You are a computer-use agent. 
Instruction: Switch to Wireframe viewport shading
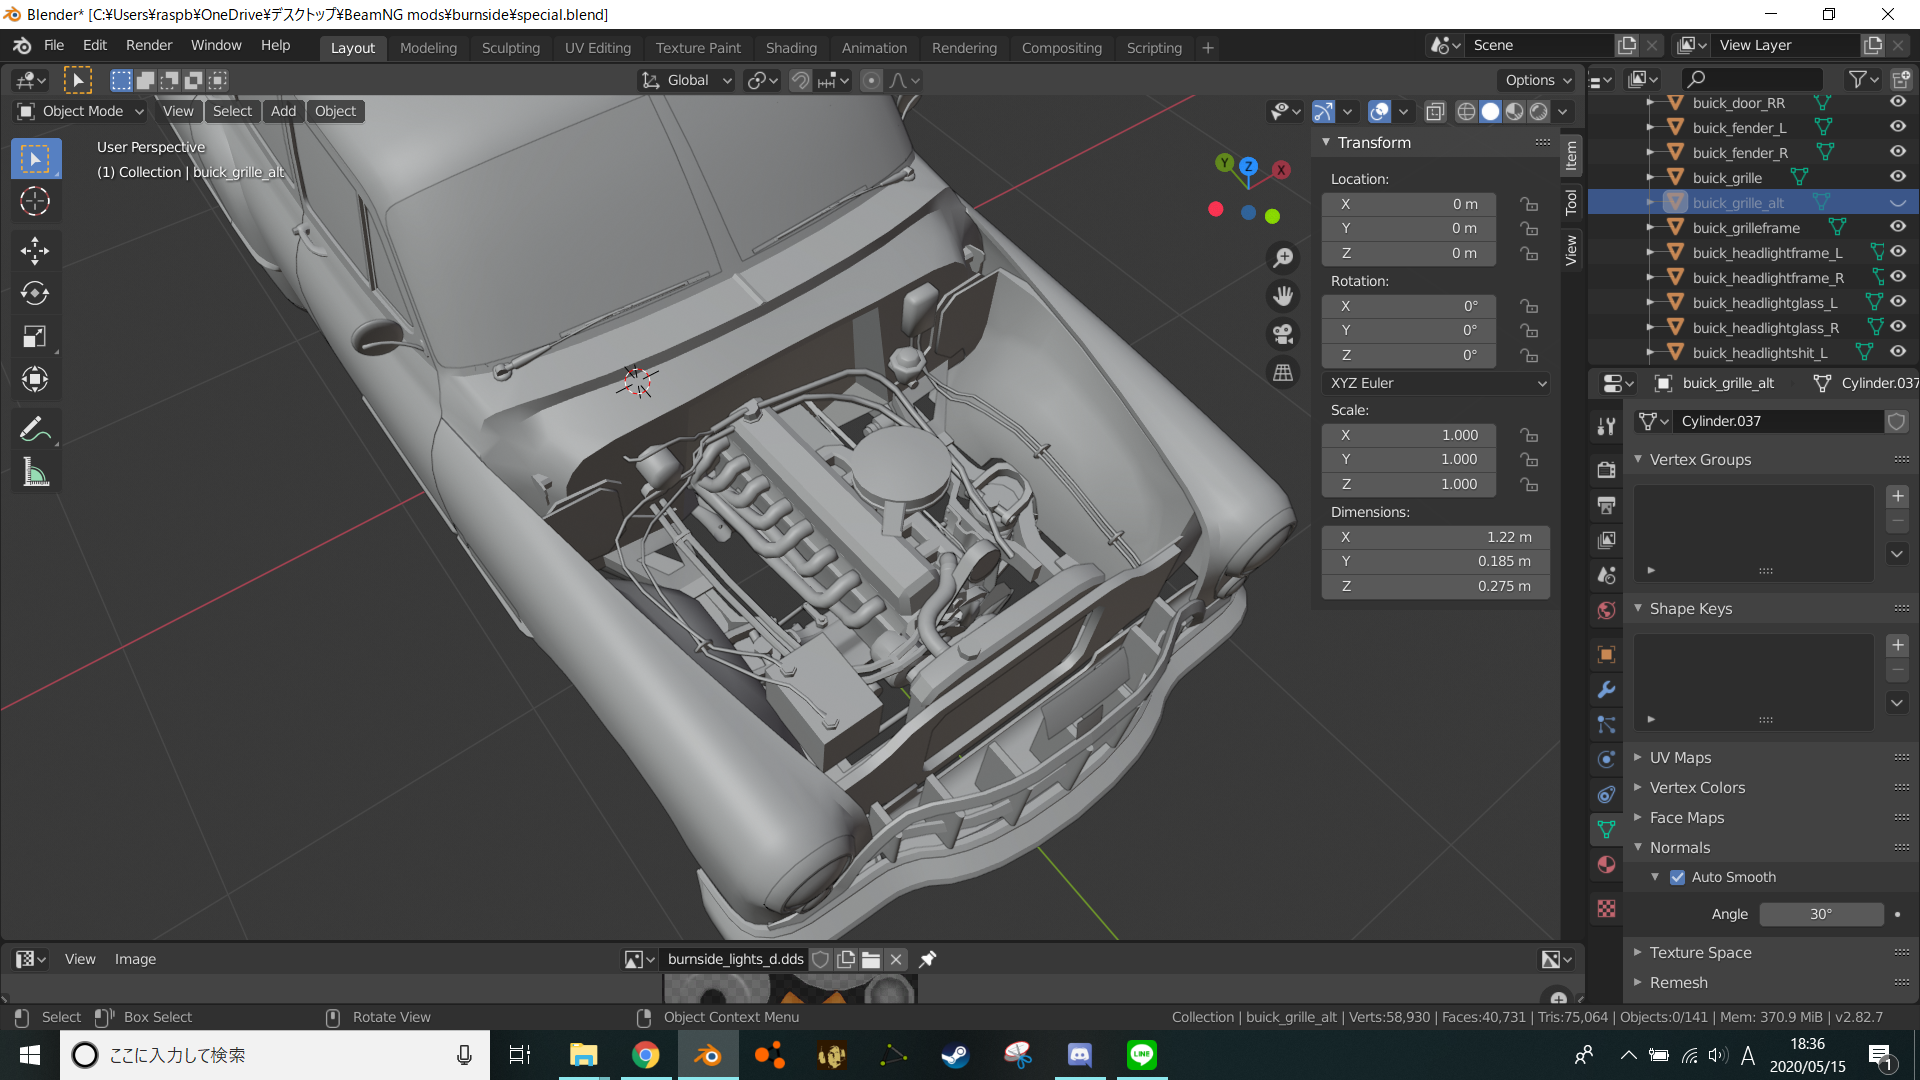[x=1466, y=111]
